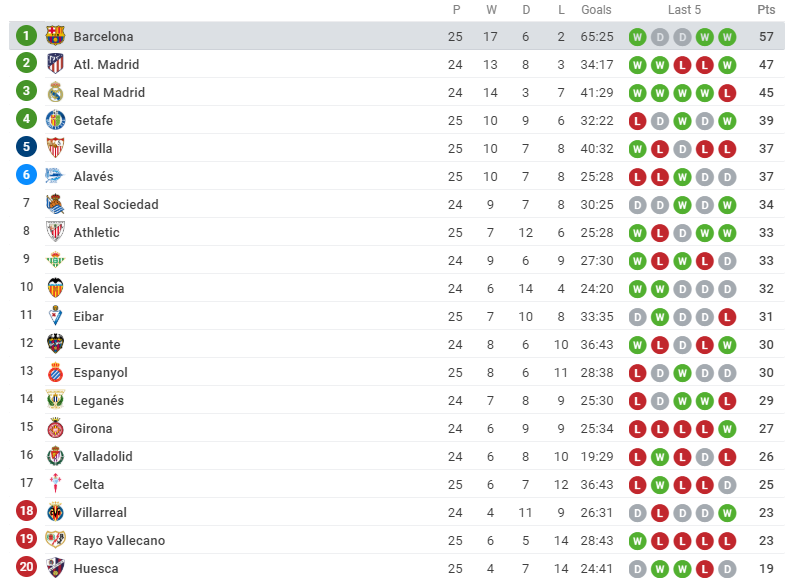Click the Betis green crest icon
Image resolution: width=789 pixels, height=578 pixels.
coord(55,260)
